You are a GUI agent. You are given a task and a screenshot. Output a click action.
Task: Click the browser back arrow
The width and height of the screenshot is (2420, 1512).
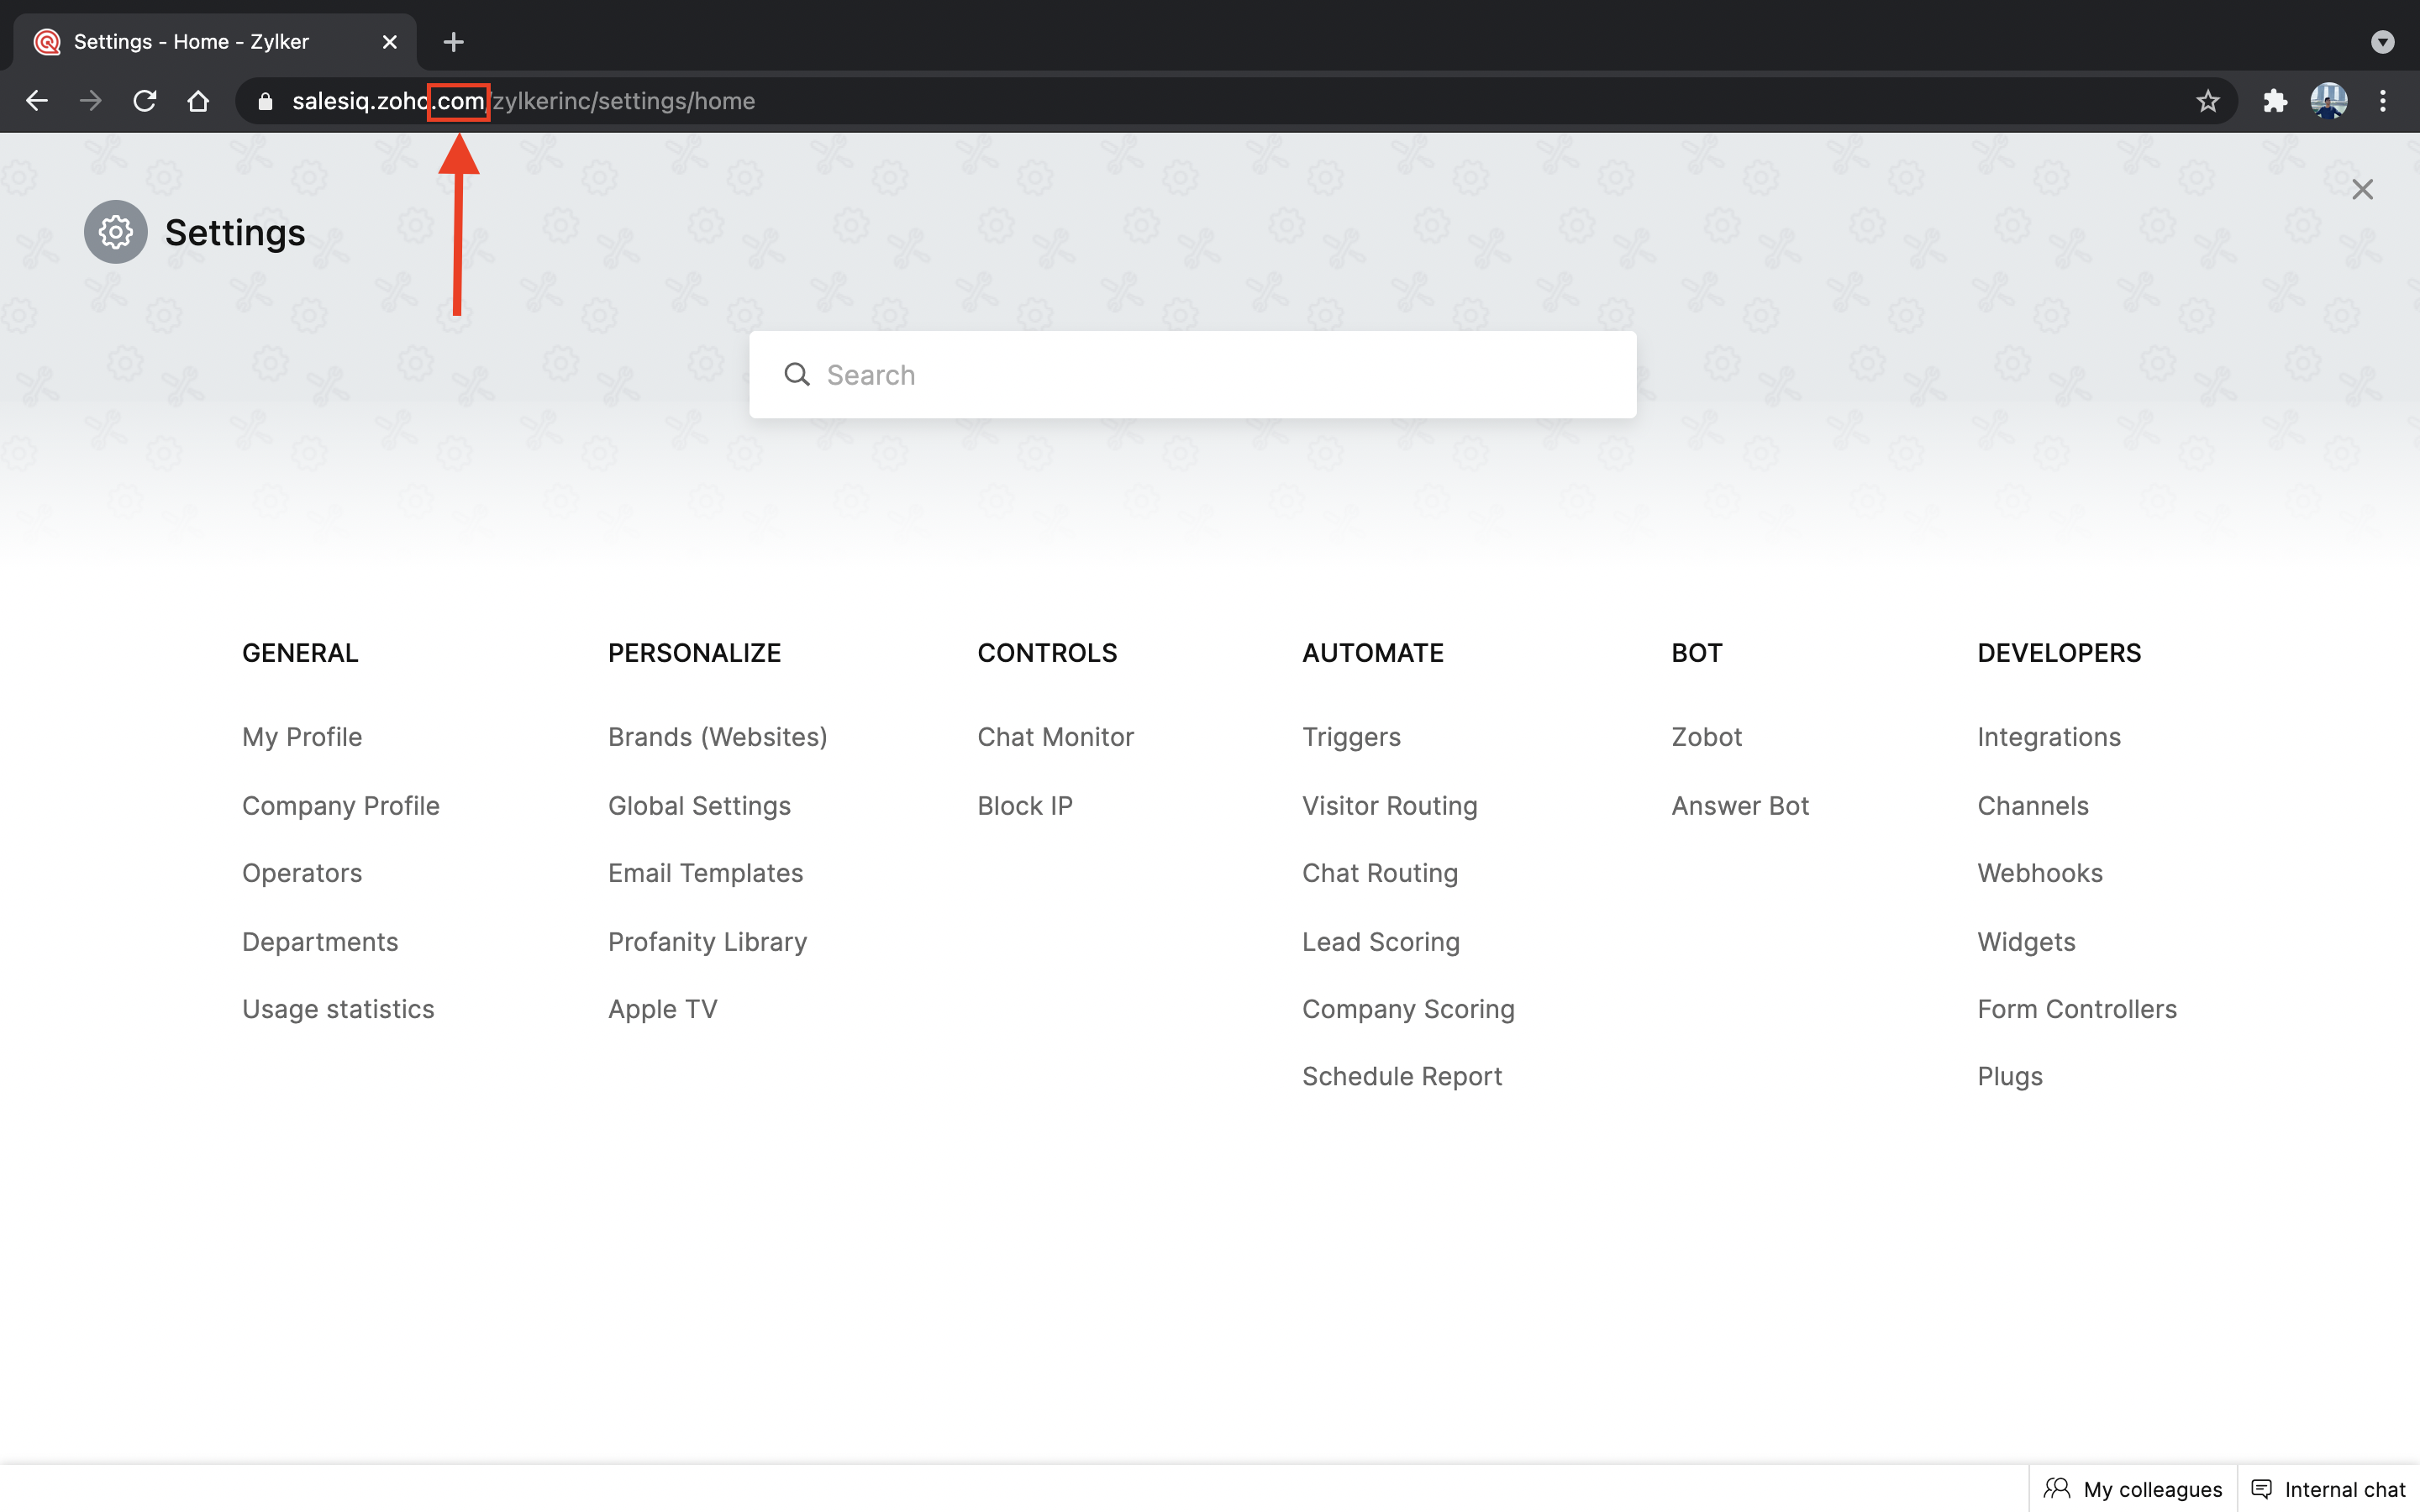coord(37,101)
